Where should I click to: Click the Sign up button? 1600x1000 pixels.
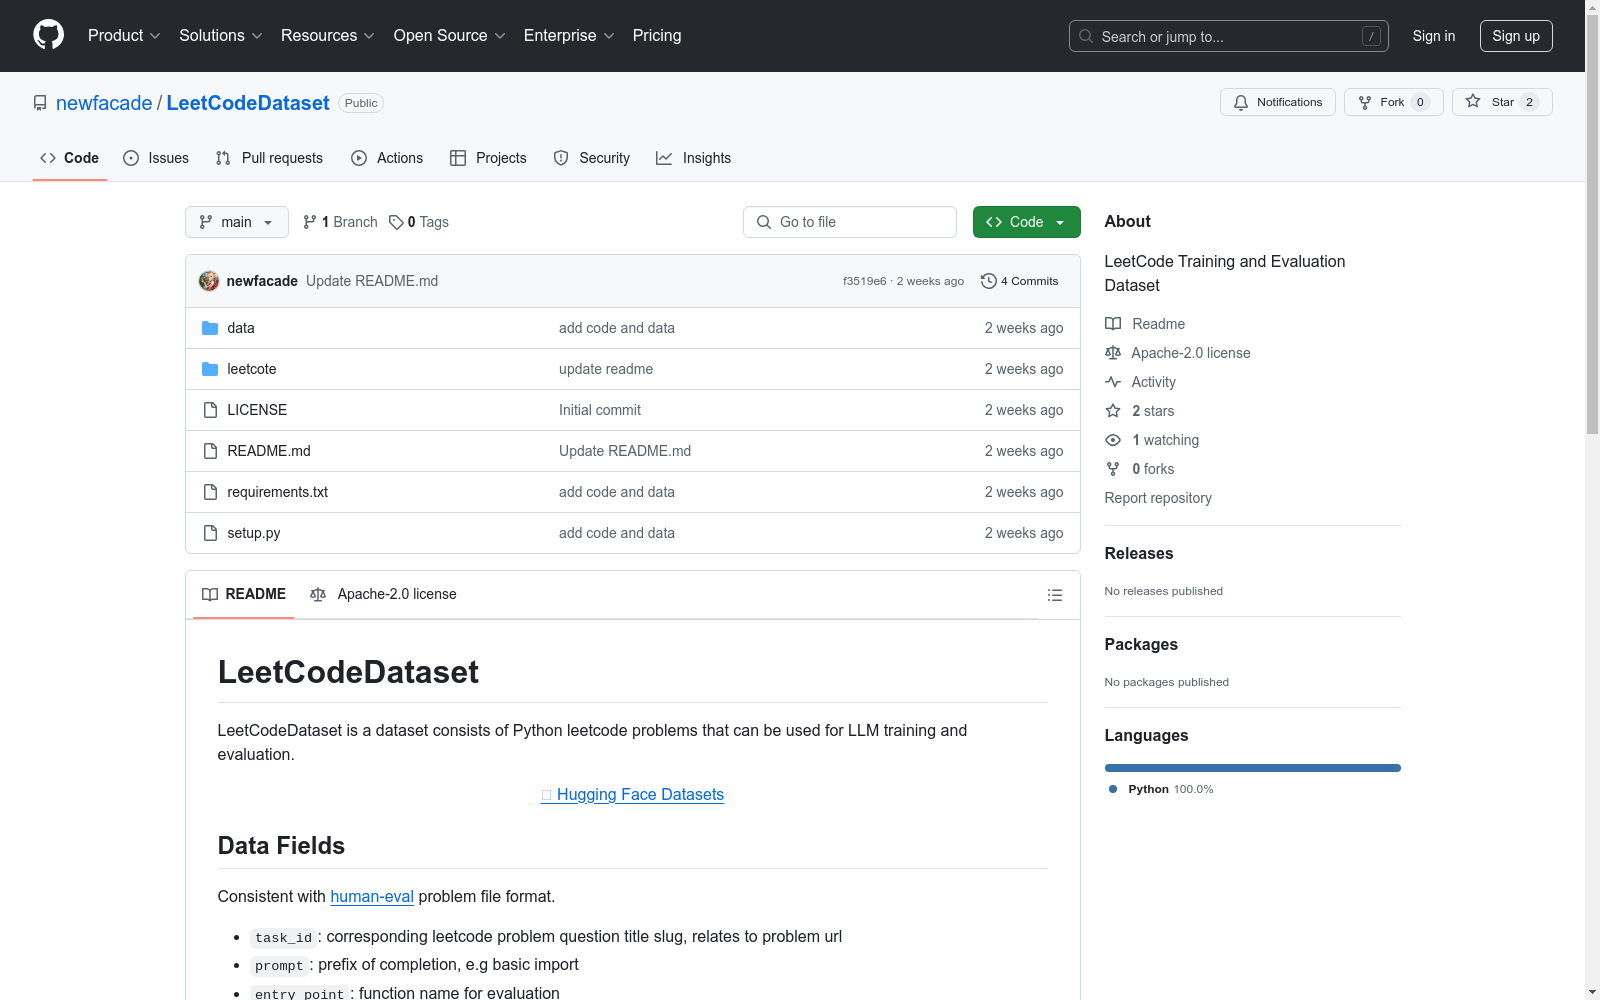1516,36
